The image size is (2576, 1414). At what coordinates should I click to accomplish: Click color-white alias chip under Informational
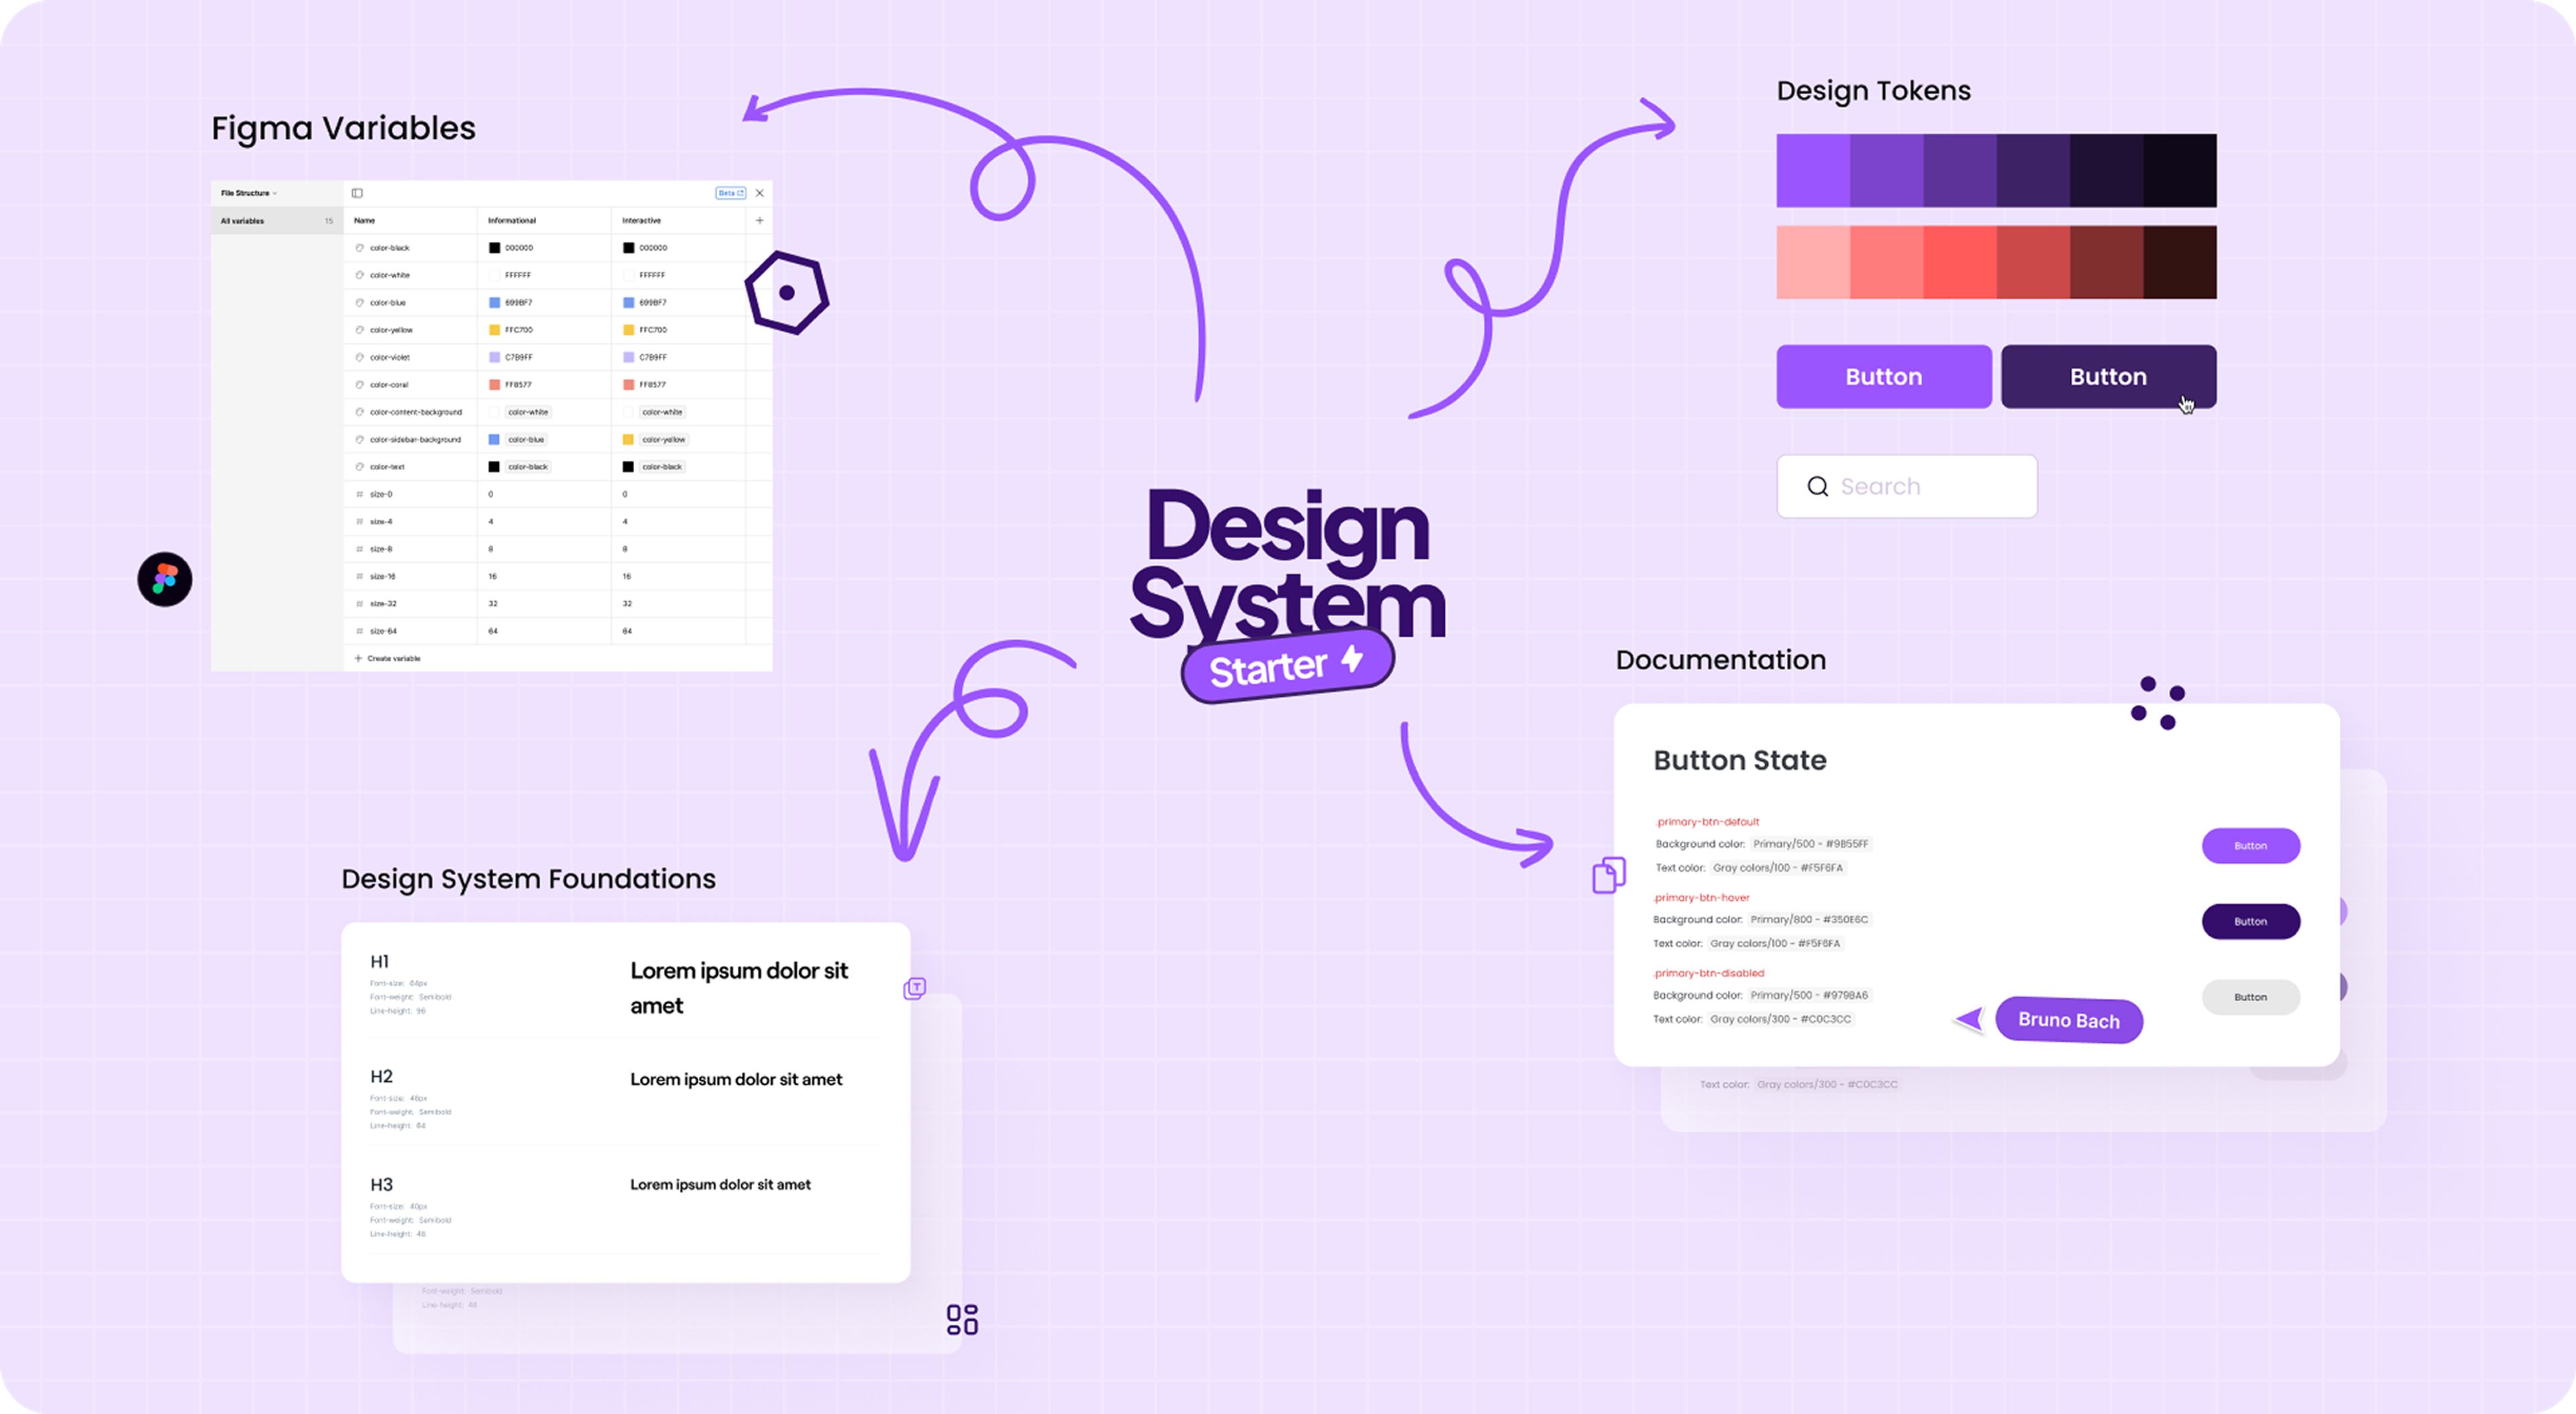[528, 412]
